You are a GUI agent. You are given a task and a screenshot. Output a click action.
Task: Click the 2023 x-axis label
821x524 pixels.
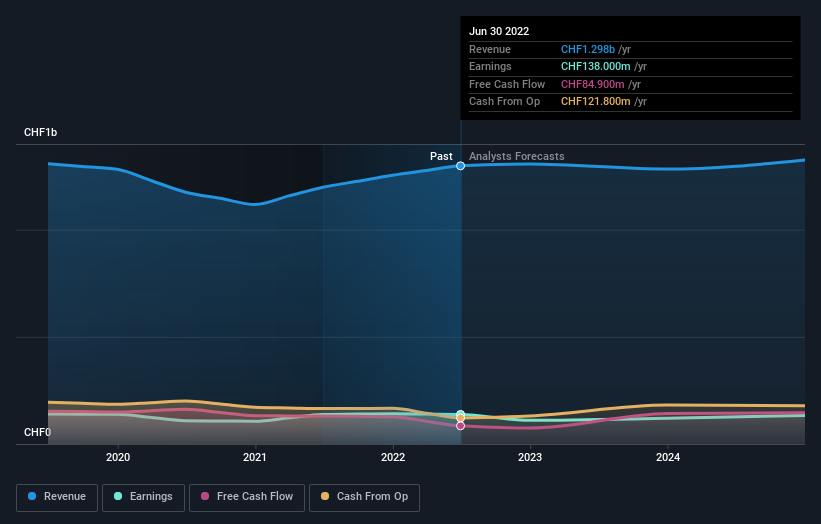(x=530, y=457)
